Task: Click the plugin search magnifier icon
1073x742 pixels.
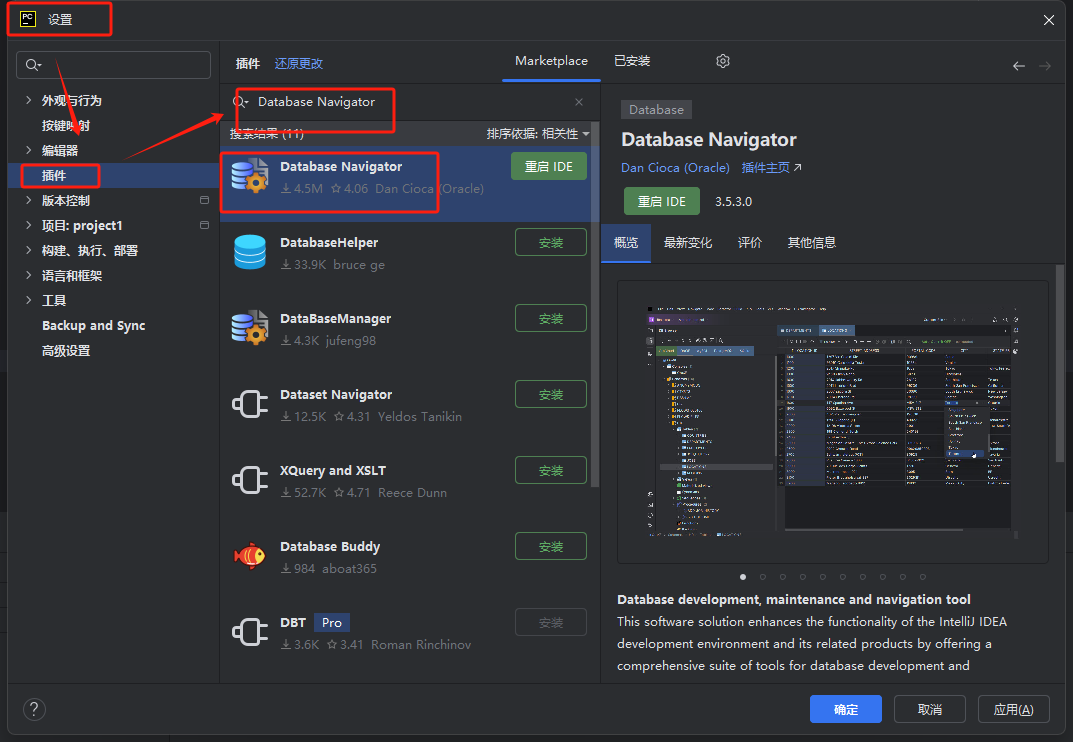Action: coord(240,102)
